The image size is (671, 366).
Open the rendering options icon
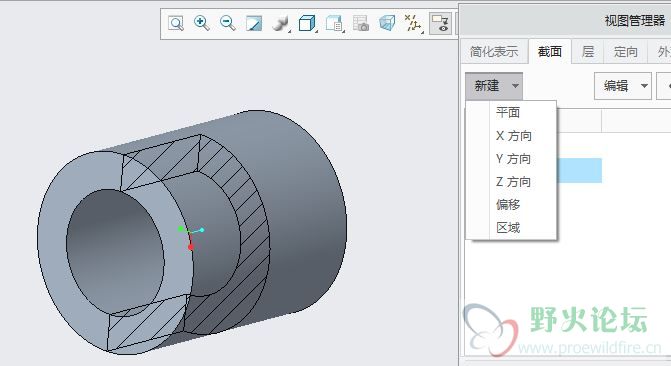tap(281, 24)
